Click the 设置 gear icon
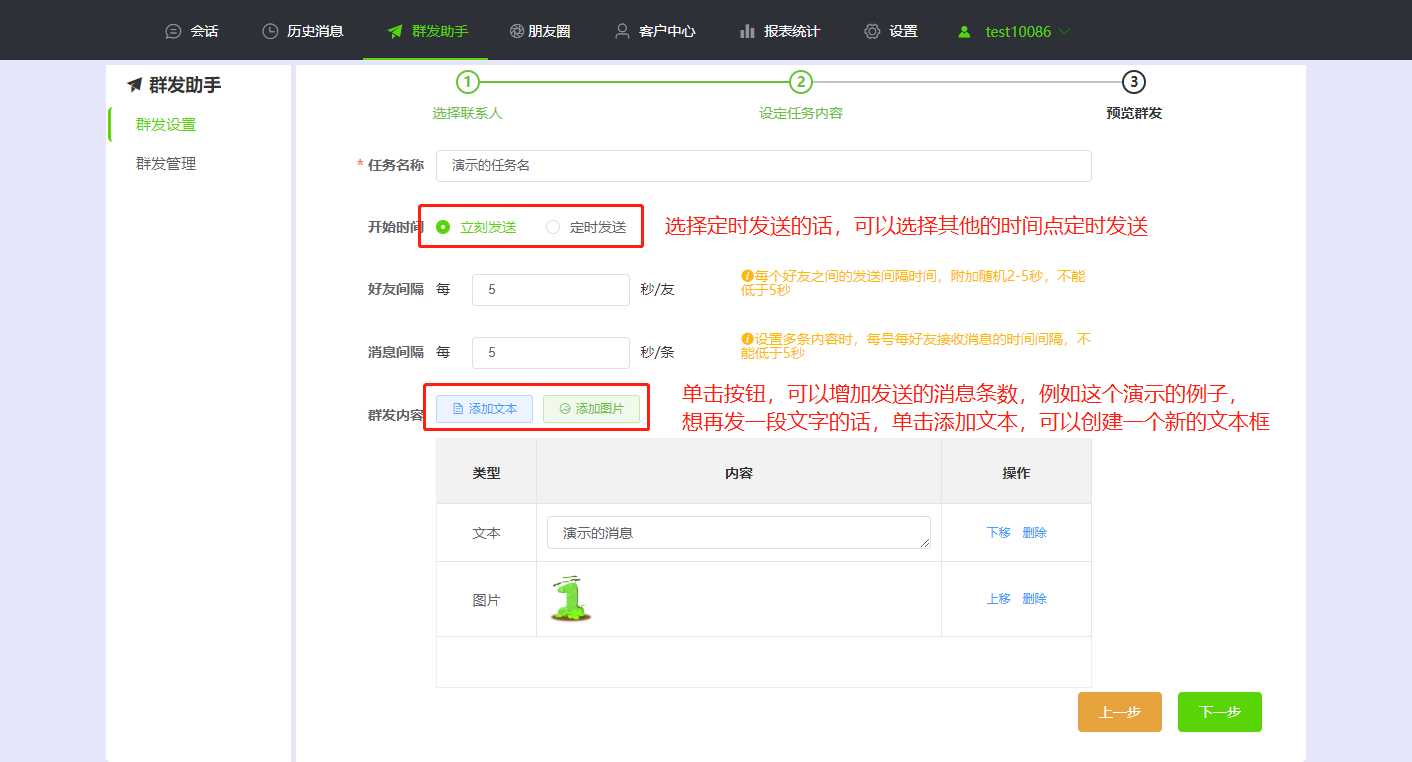This screenshot has height=762, width=1412. pyautogui.click(x=872, y=31)
